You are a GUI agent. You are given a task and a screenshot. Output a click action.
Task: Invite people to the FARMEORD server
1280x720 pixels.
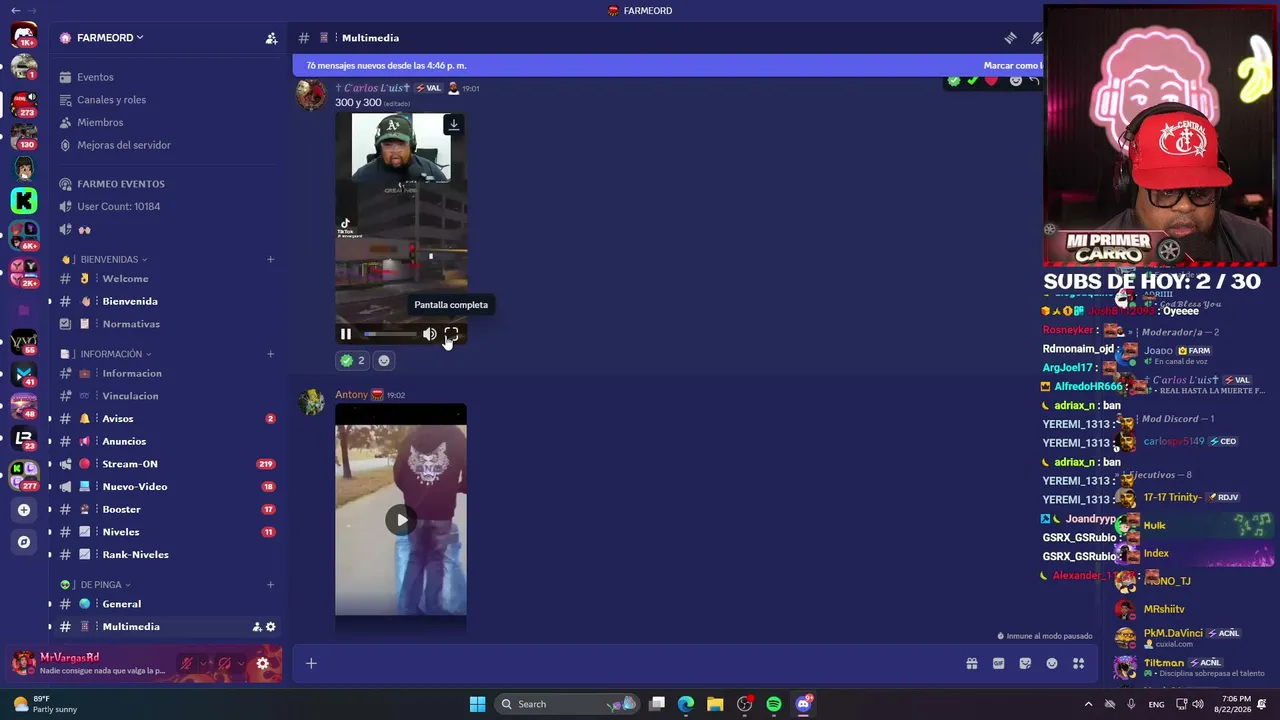[x=271, y=38]
